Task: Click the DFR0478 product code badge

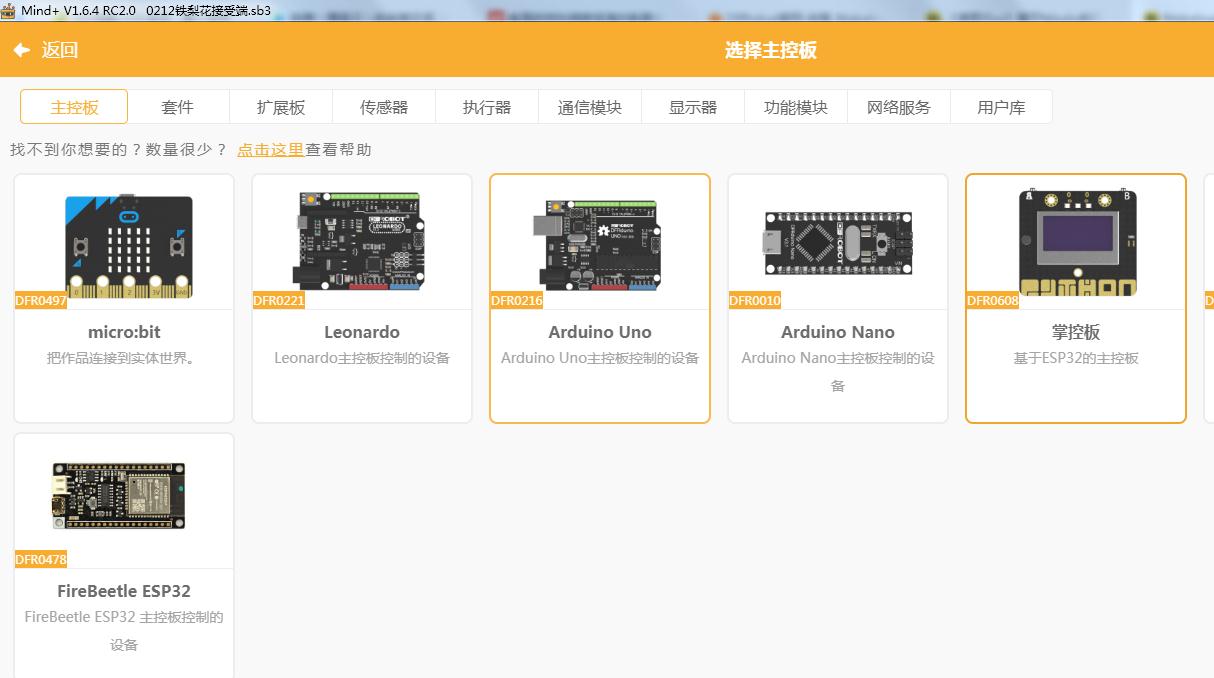Action: click(41, 560)
